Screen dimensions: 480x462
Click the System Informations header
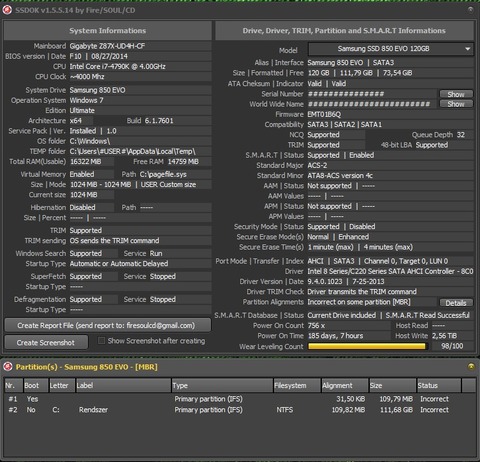click(107, 31)
